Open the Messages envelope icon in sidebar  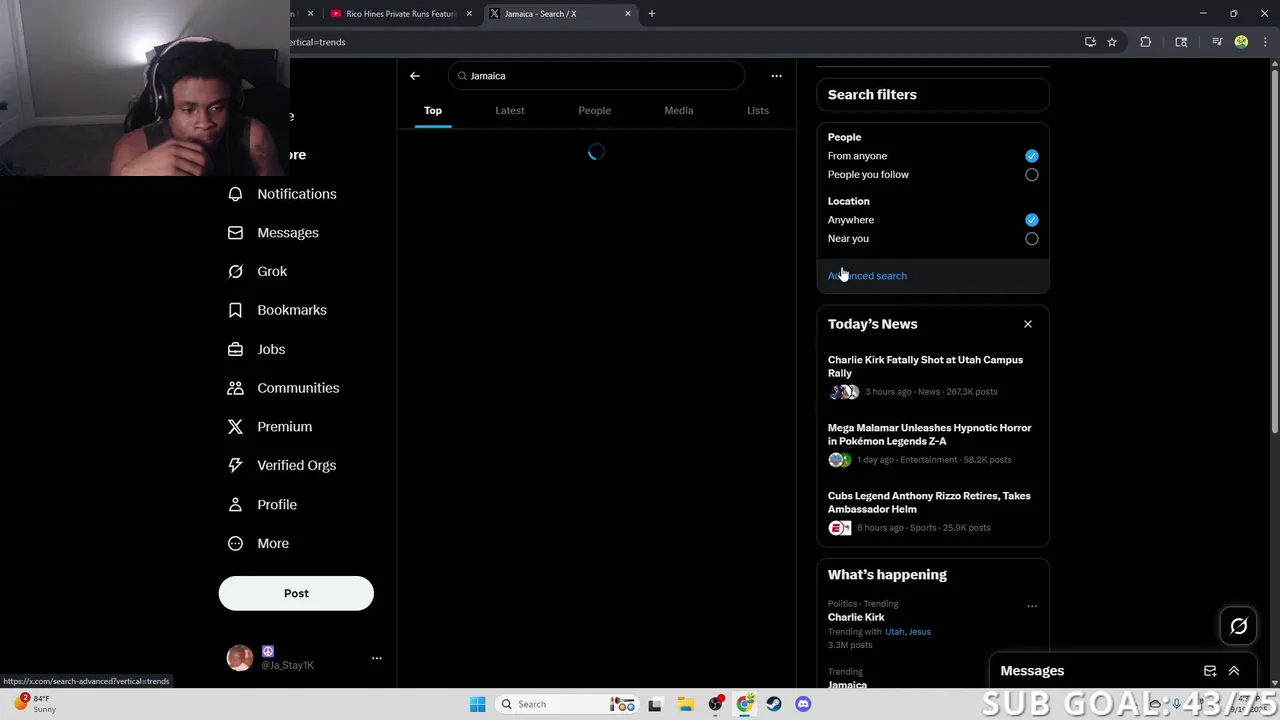click(x=235, y=233)
